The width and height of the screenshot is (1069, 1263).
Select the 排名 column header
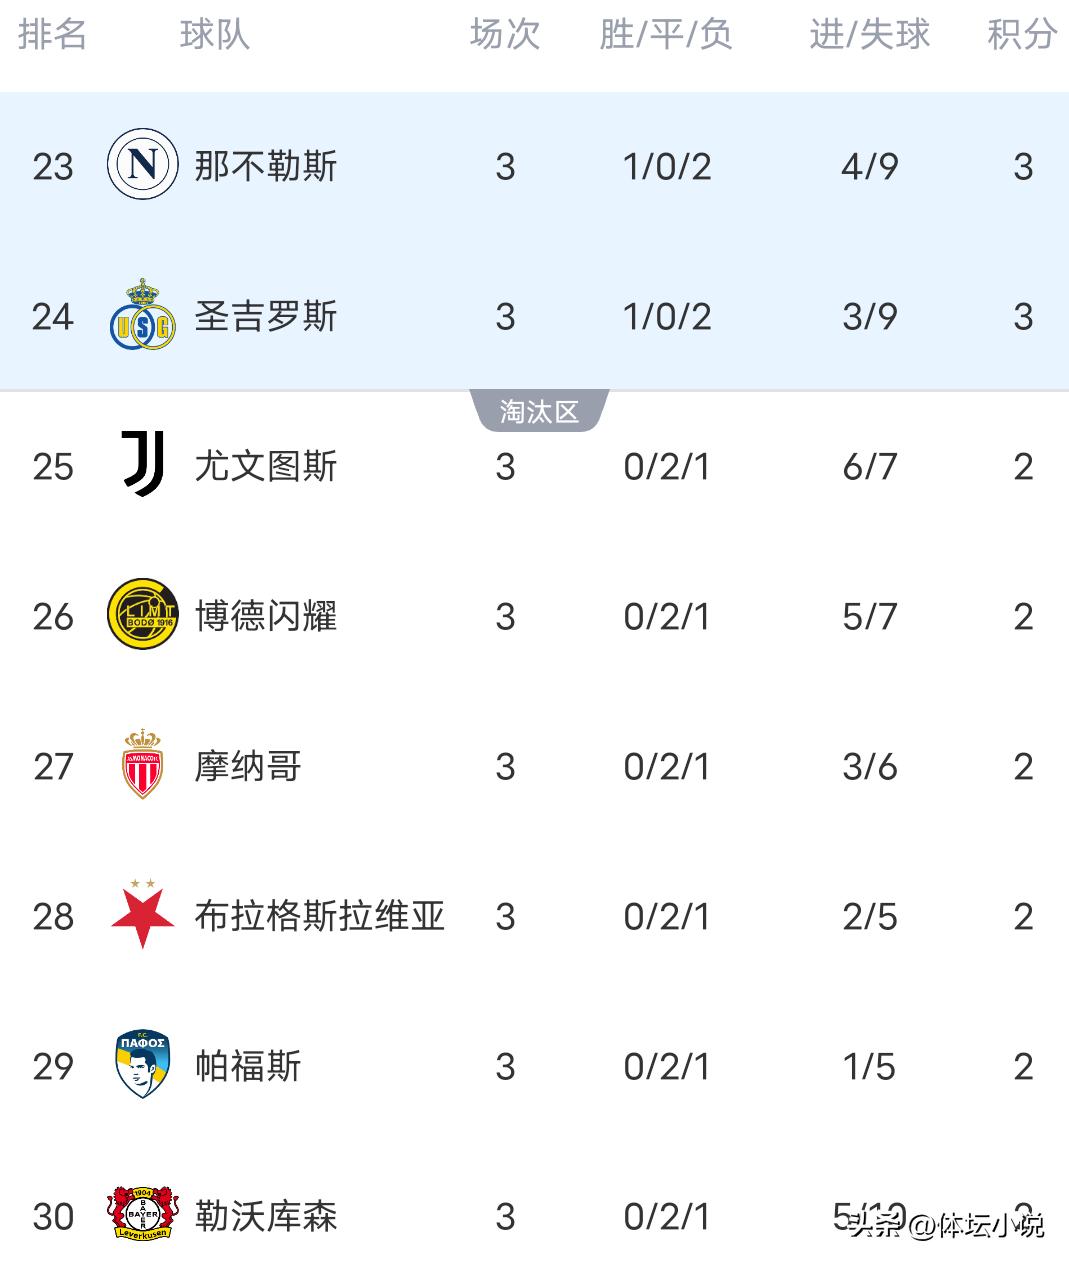tap(52, 35)
